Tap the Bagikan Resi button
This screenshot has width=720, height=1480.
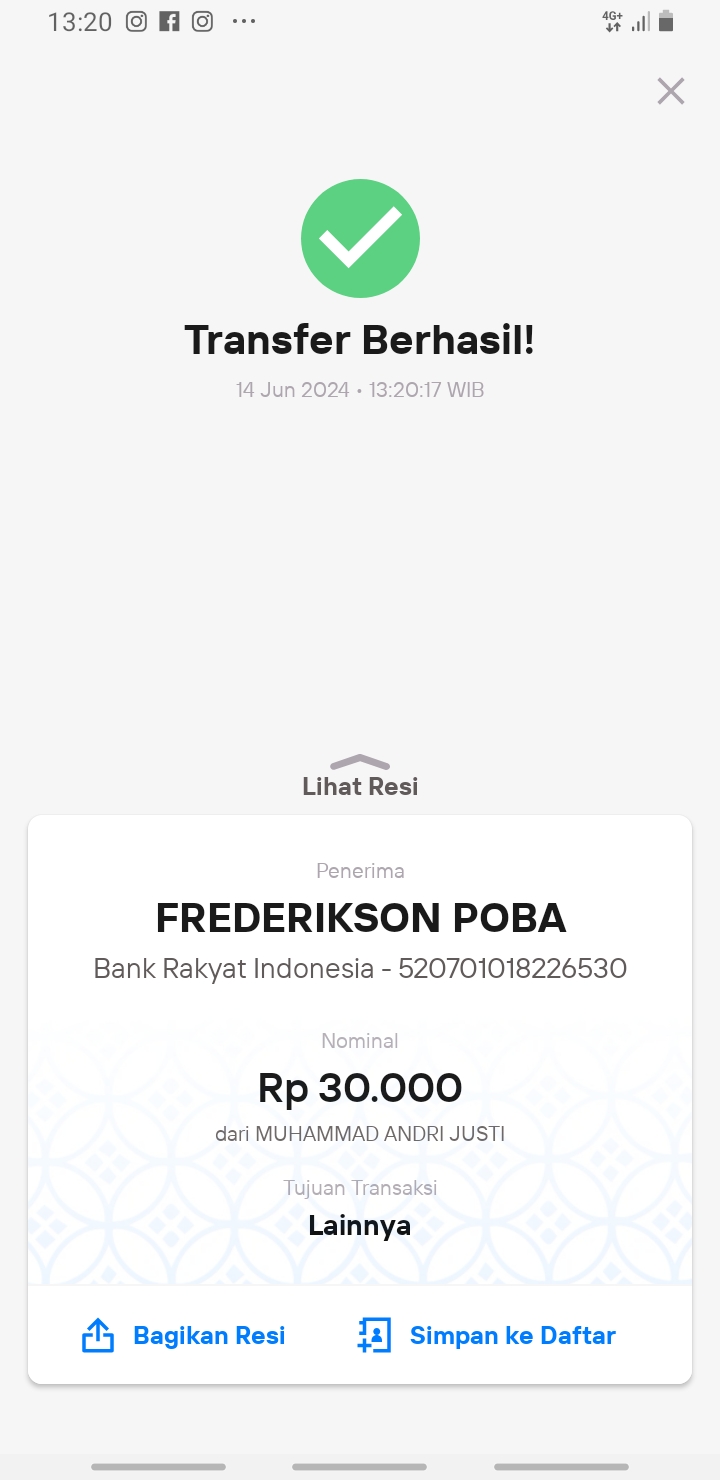click(183, 1336)
